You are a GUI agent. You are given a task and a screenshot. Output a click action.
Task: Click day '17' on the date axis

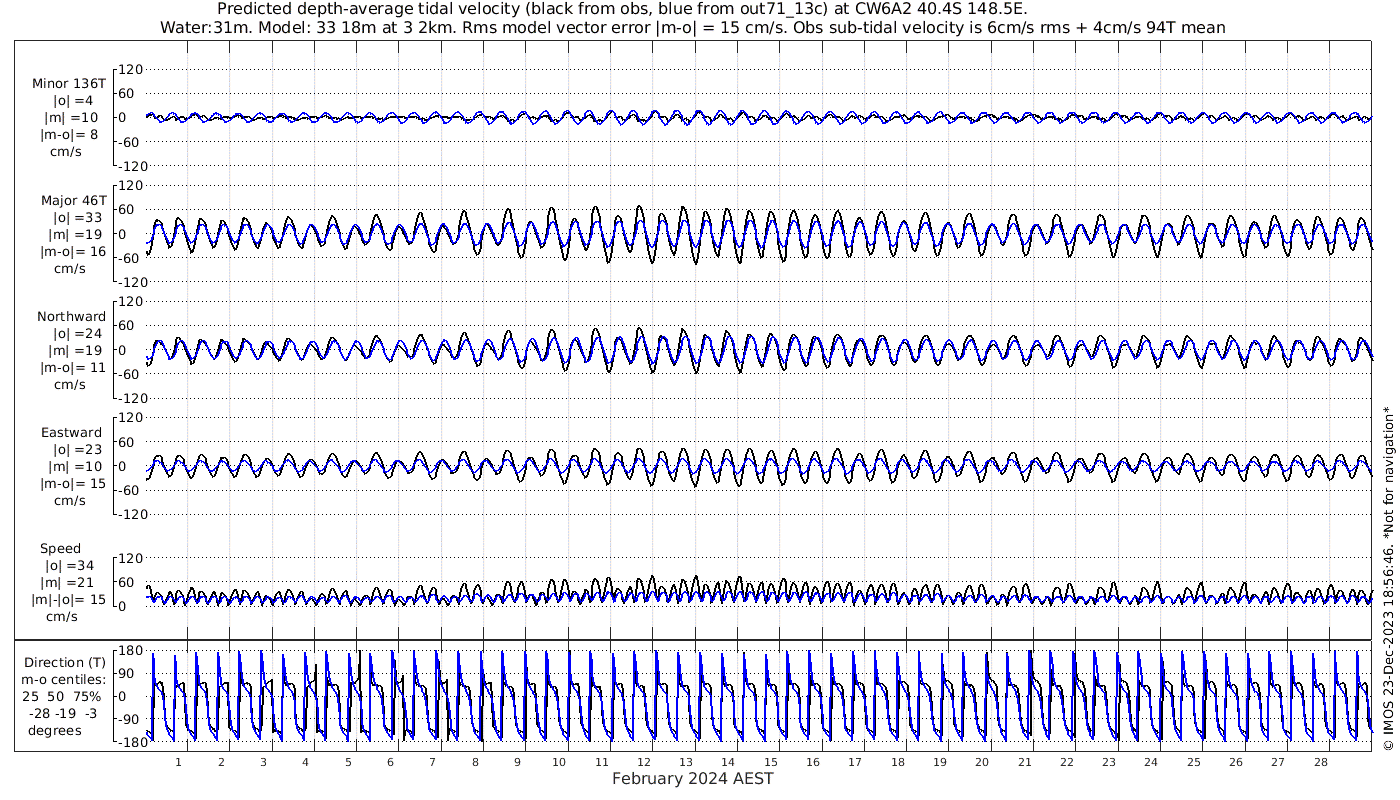[x=856, y=762]
